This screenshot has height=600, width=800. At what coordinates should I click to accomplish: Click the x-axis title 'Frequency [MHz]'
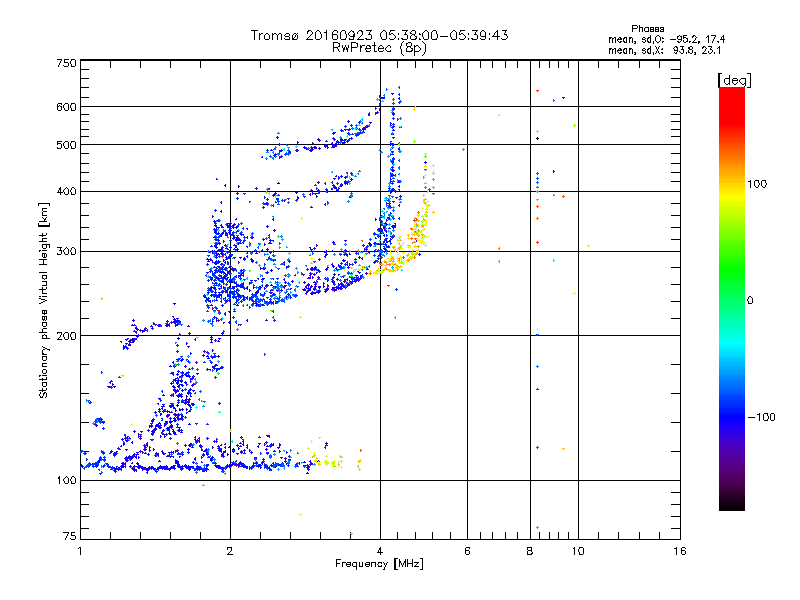tap(379, 564)
